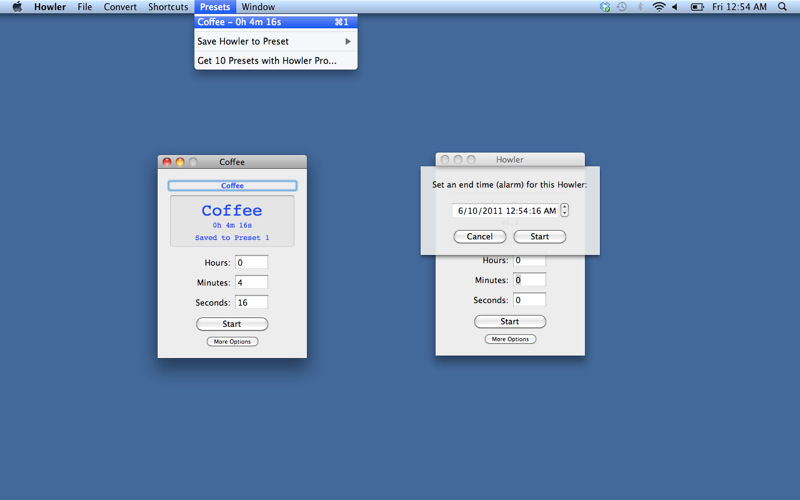
Task: Open More Options in Coffee window
Action: (232, 341)
